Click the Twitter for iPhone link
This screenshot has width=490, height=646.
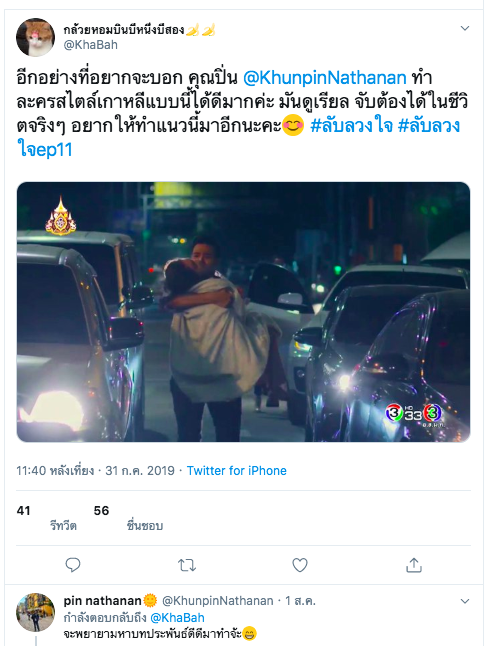click(x=237, y=470)
